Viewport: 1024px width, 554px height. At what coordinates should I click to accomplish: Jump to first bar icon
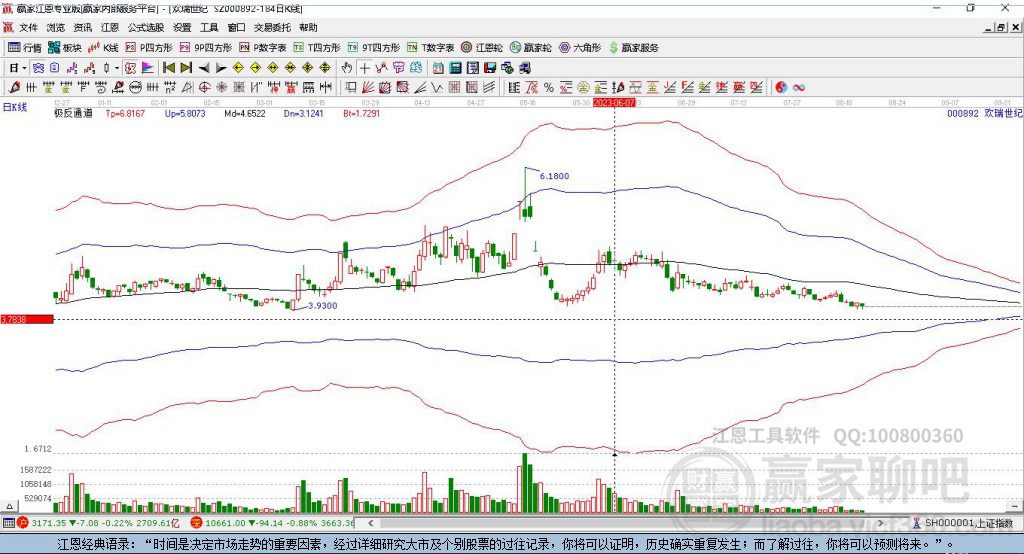click(168, 68)
